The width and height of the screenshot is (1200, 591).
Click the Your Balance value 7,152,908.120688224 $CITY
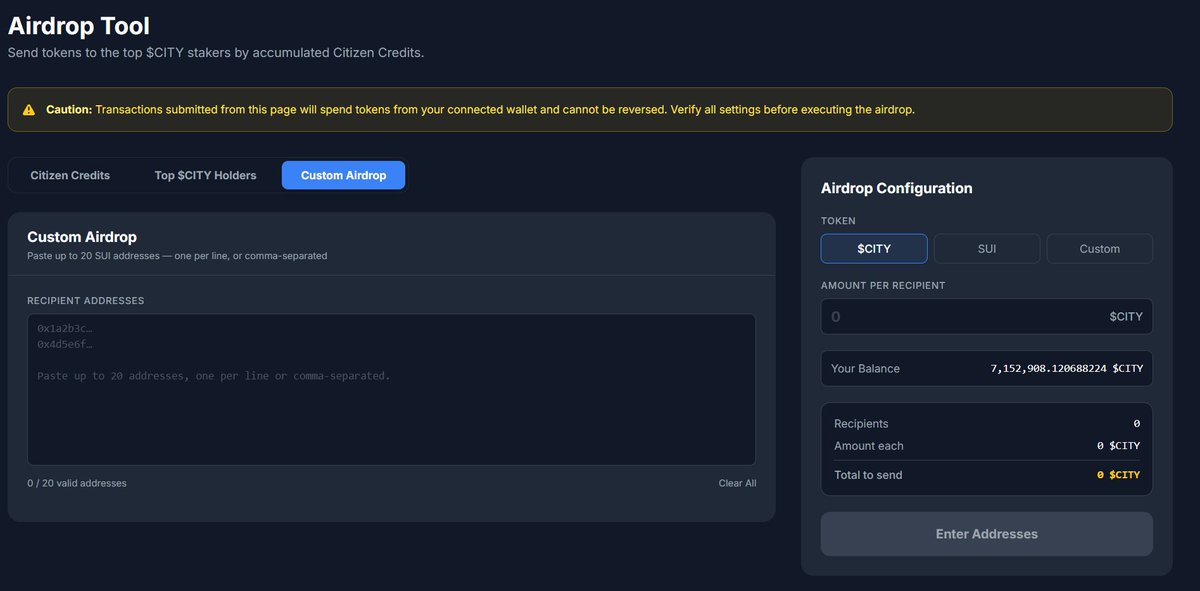1067,368
